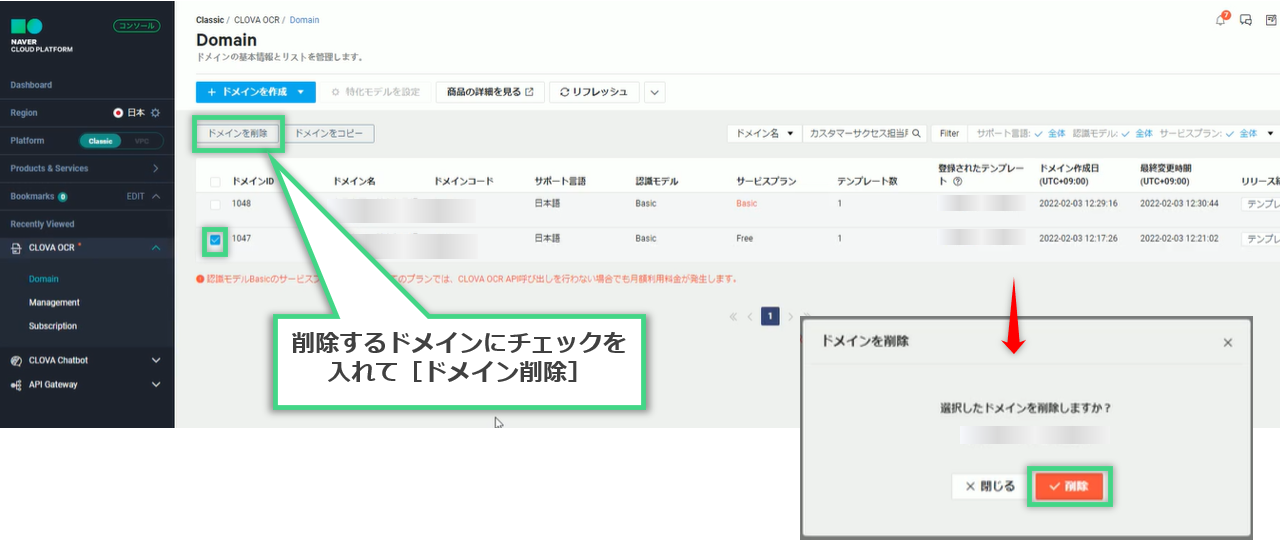Screen dimensions: 1280x547
Task: Switch platform toggle to VPC
Action: [141, 141]
